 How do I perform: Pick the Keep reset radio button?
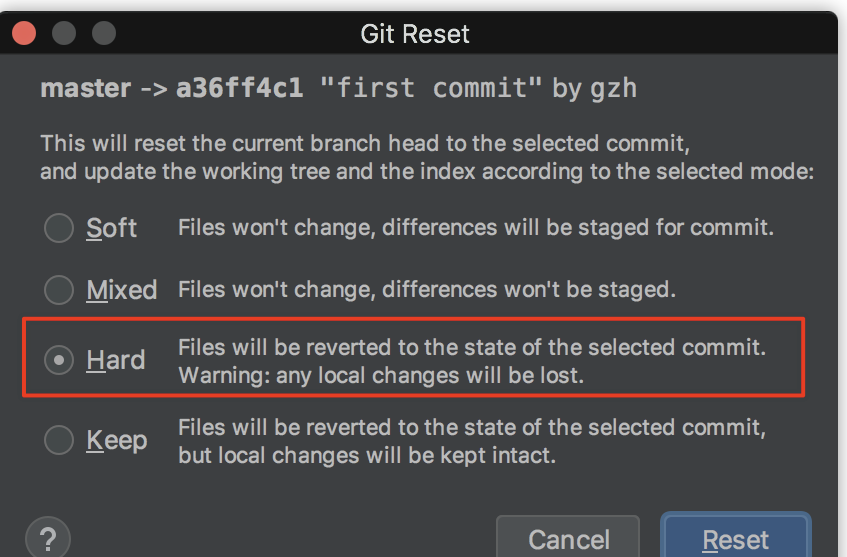pyautogui.click(x=59, y=440)
